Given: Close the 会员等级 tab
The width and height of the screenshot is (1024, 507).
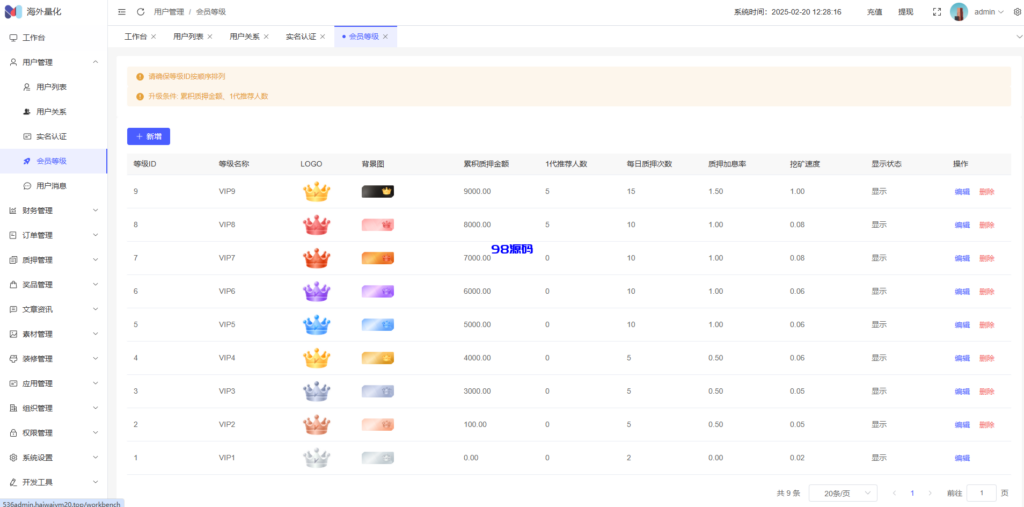Looking at the screenshot, I should point(385,37).
